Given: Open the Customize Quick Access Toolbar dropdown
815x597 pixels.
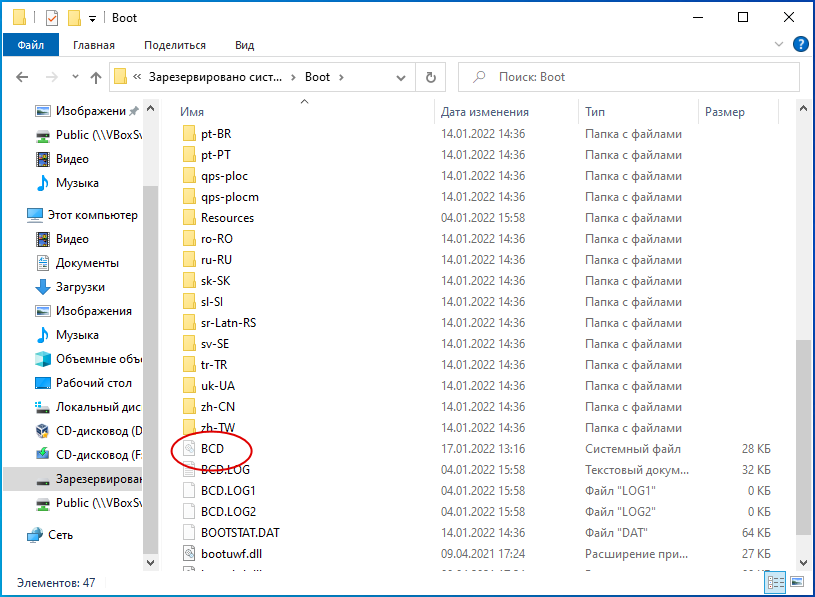Looking at the screenshot, I should point(92,19).
